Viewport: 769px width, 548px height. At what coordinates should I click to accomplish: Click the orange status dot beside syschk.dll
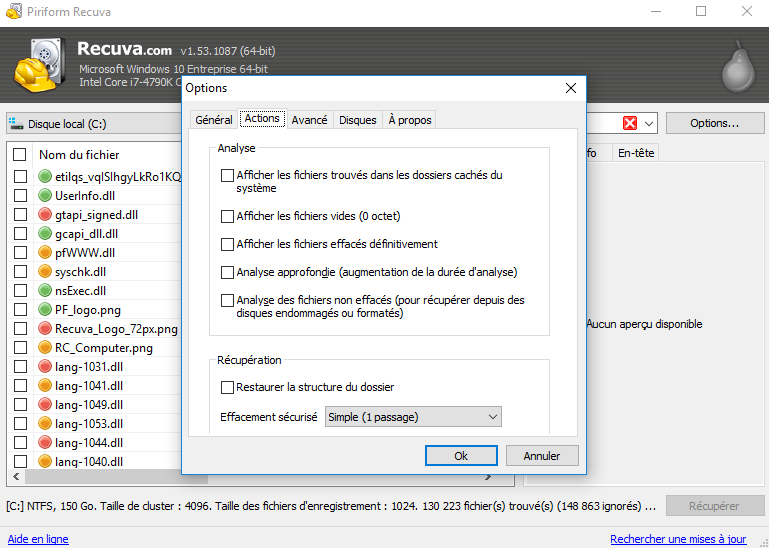pos(45,271)
